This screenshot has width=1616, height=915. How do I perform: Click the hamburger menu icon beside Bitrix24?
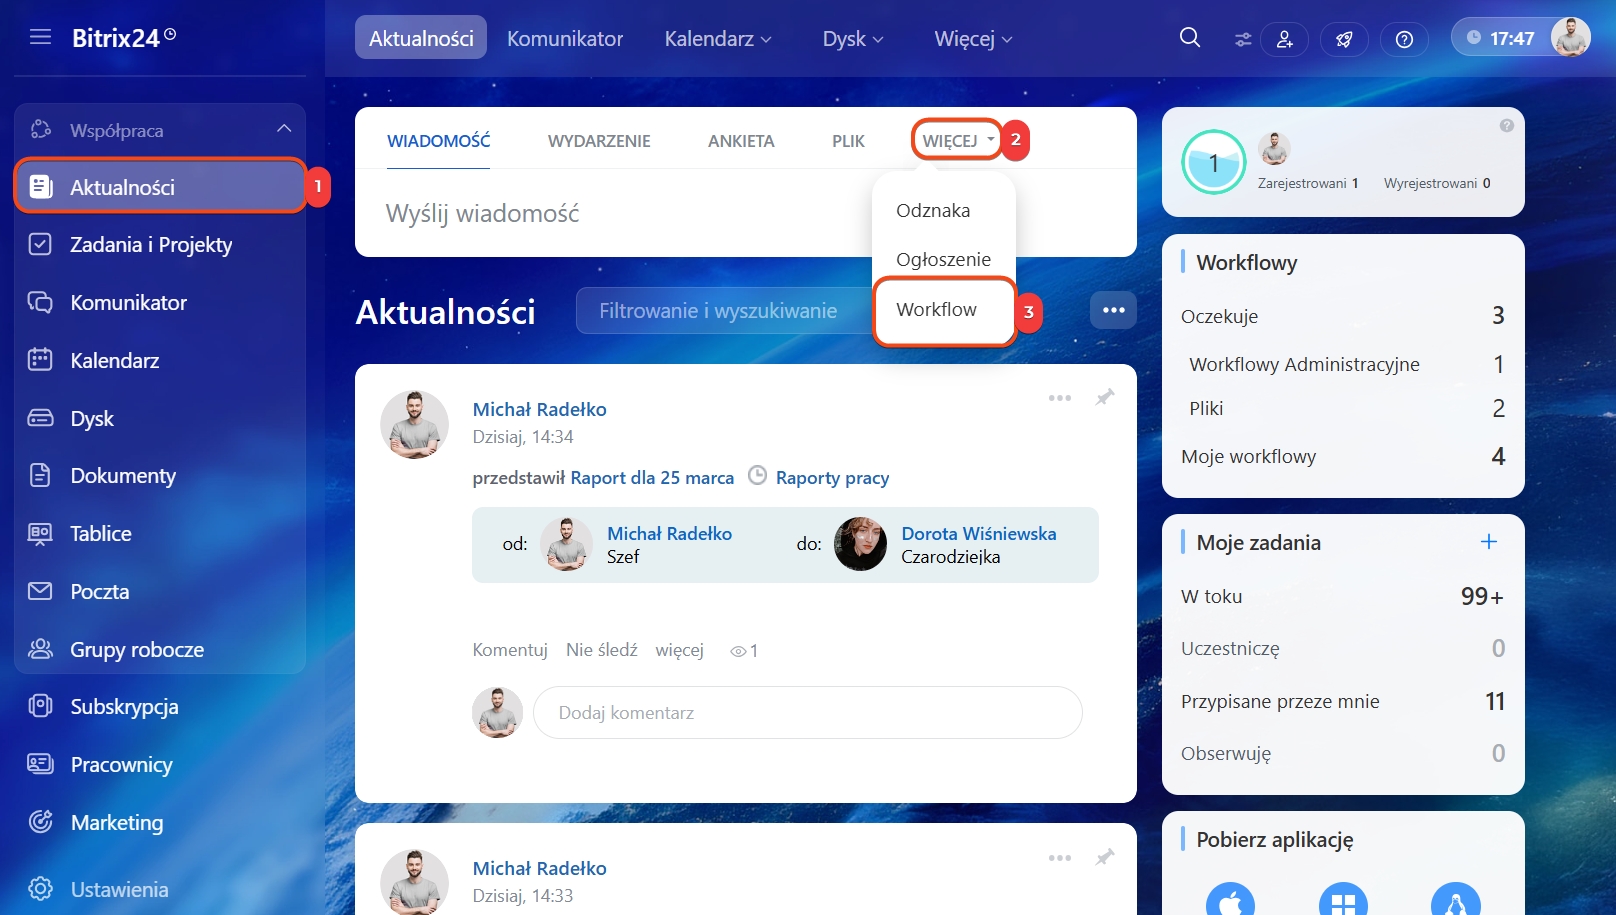40,38
